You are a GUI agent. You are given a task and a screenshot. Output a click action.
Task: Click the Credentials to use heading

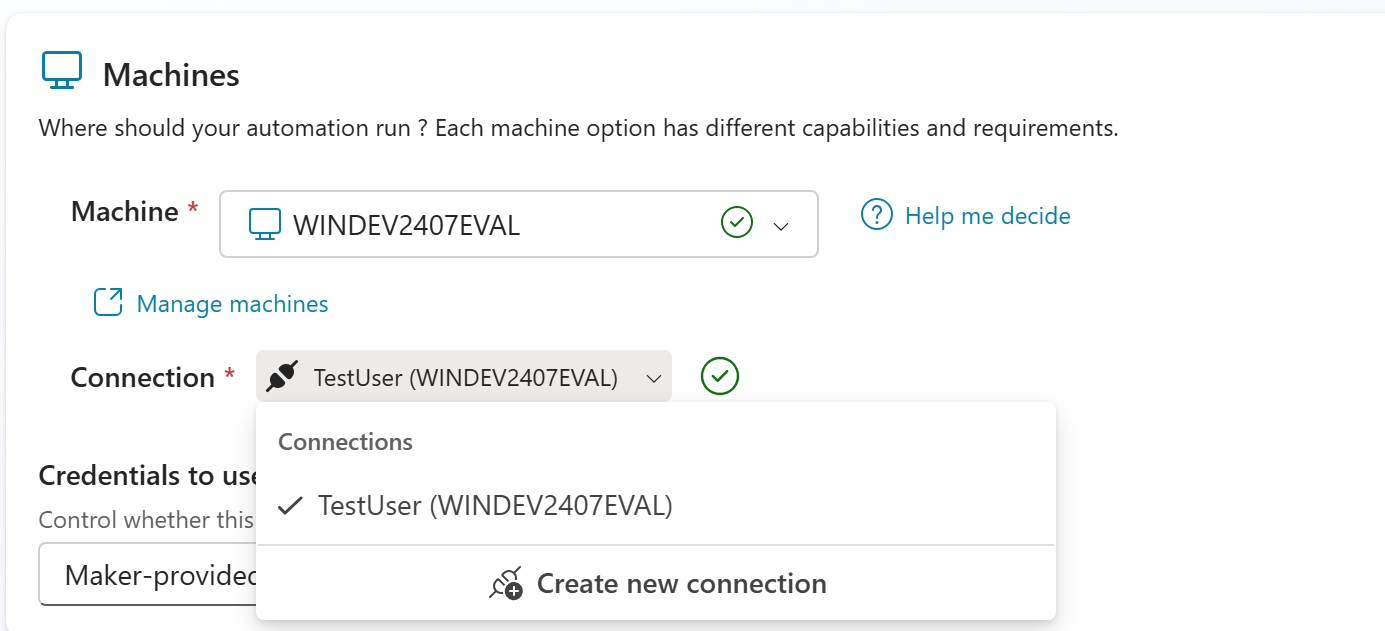coord(147,476)
